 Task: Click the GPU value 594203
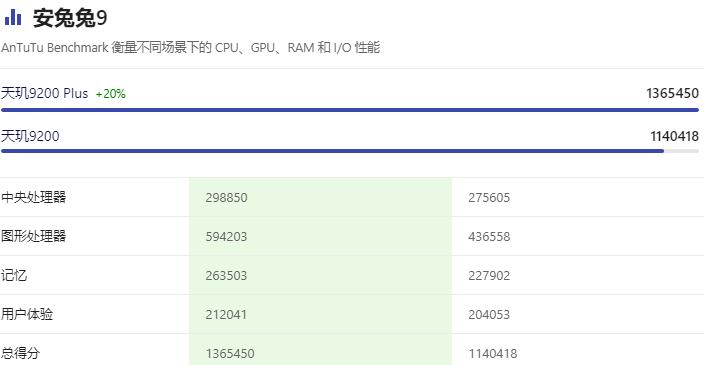coord(226,237)
